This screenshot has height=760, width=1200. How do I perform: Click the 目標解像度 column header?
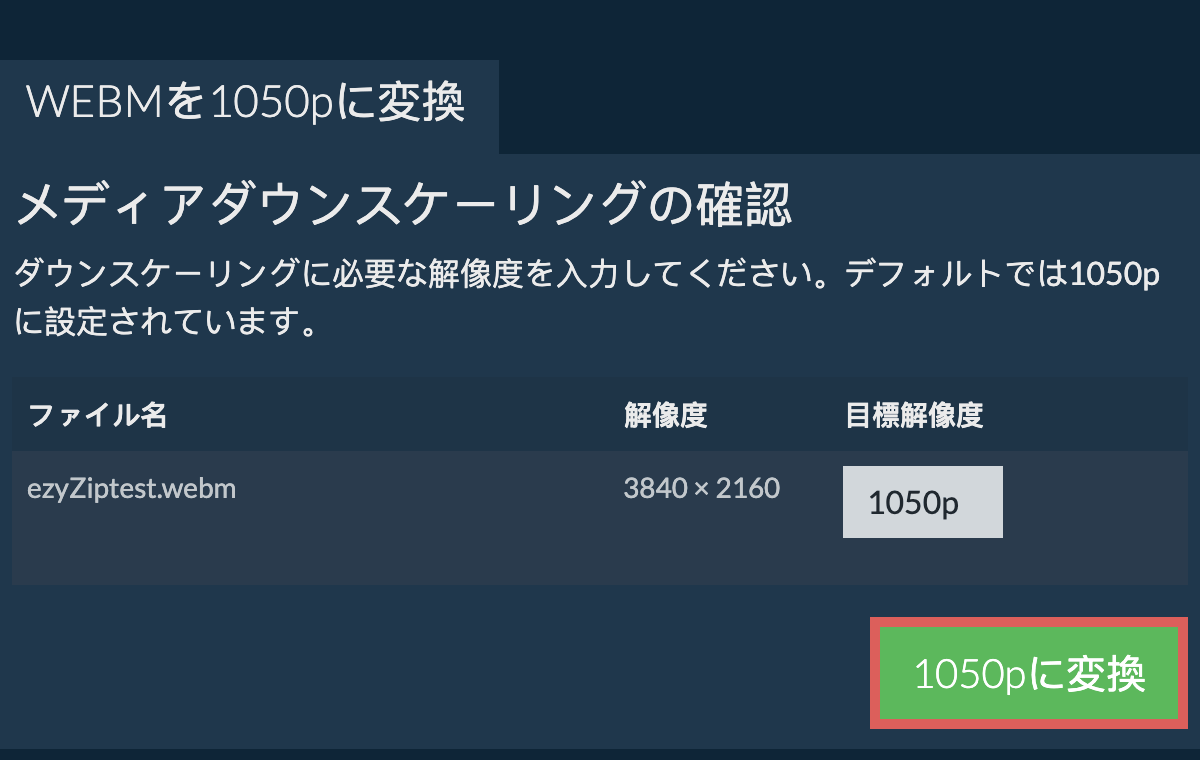[914, 415]
